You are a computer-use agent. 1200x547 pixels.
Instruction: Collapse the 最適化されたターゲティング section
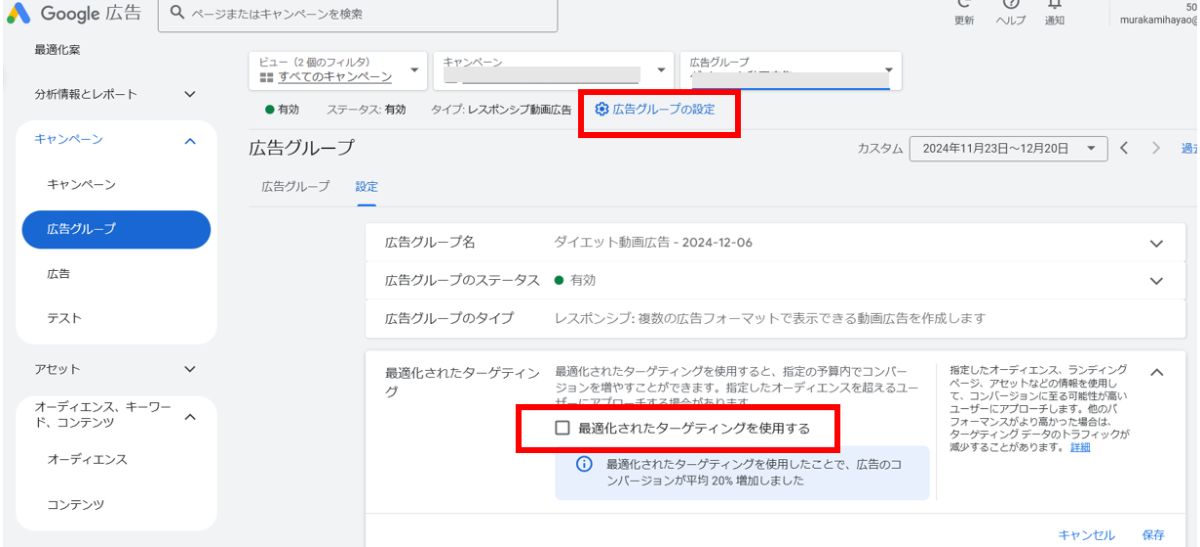tap(1157, 372)
